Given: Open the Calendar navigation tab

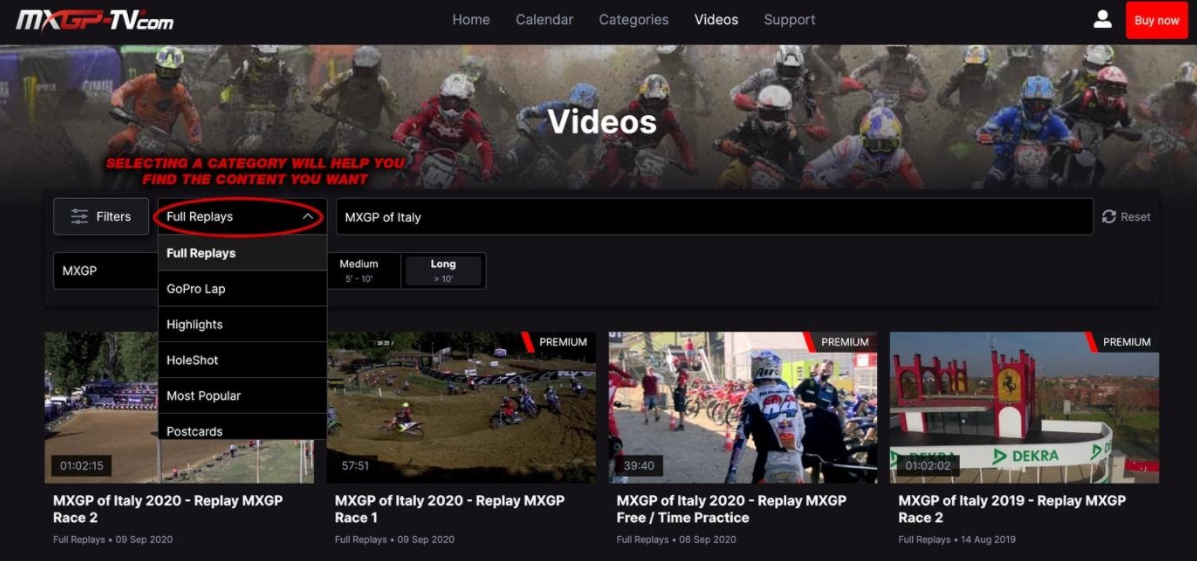Looking at the screenshot, I should coord(544,20).
